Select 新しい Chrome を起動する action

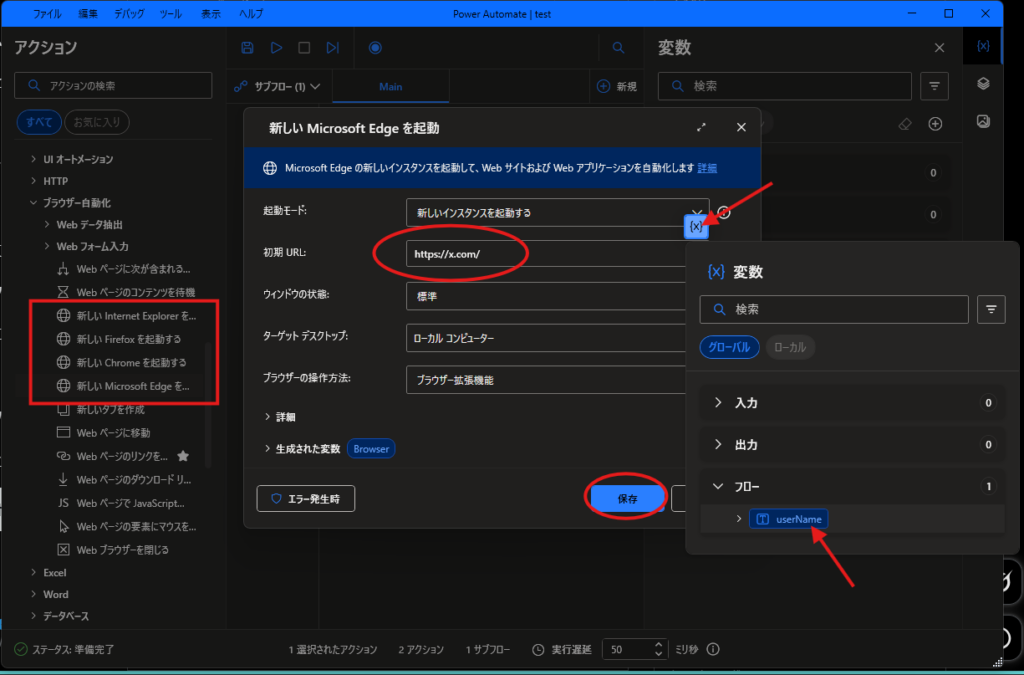click(x=121, y=362)
